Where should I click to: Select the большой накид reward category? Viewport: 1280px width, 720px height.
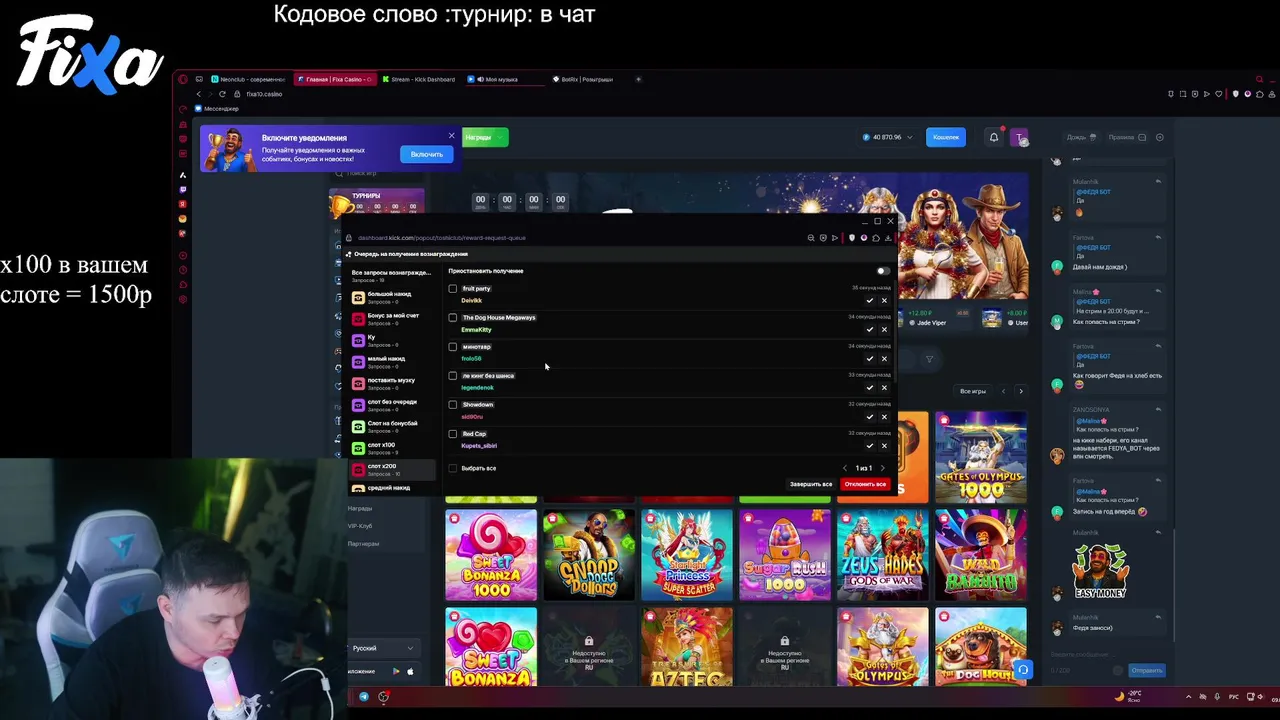(391, 297)
